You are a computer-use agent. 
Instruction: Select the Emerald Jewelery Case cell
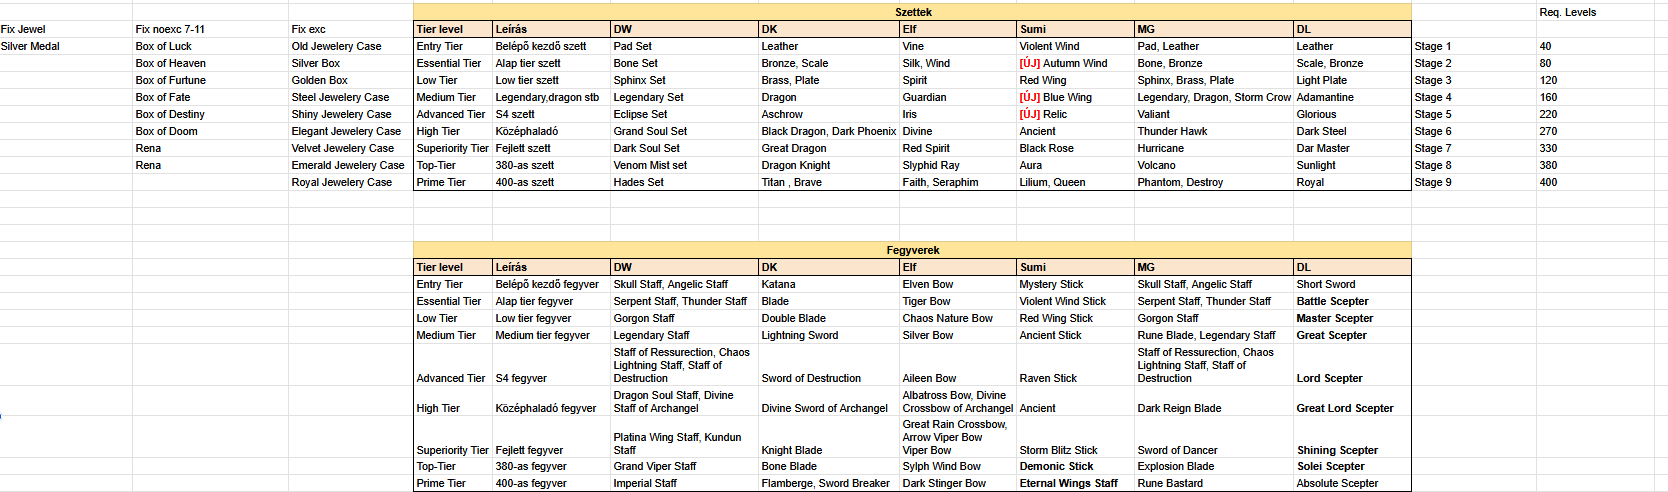[348, 165]
